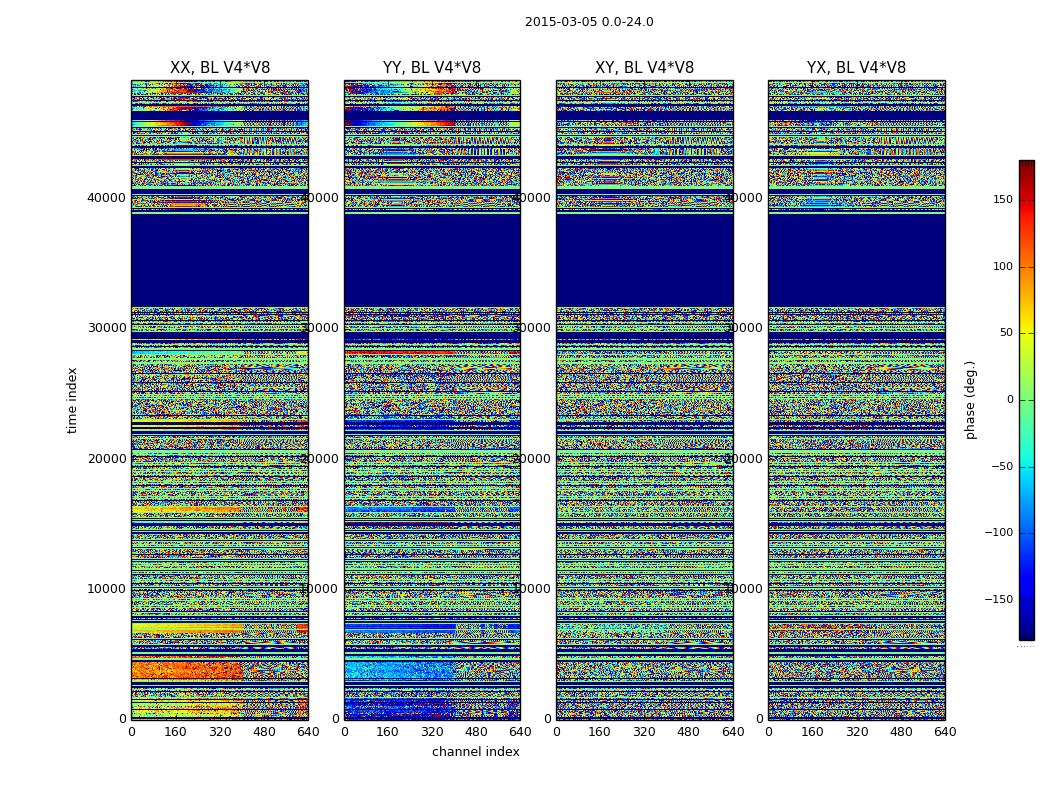Click inside the YY phase heatmap
This screenshot has width=1050, height=800.
432,400
